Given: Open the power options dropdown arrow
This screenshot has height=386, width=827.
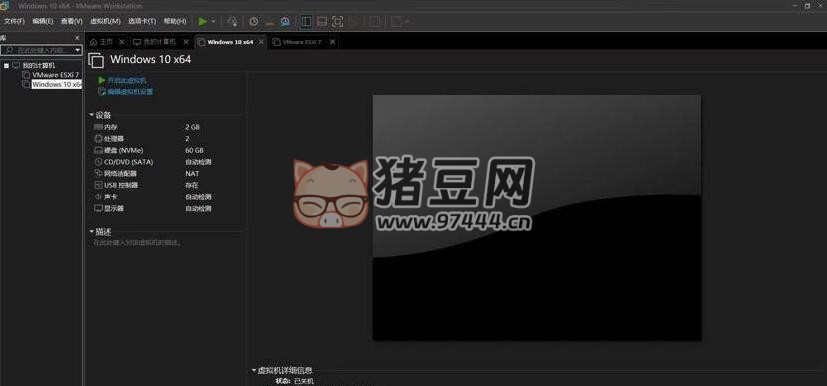Looking at the screenshot, I should 213,22.
